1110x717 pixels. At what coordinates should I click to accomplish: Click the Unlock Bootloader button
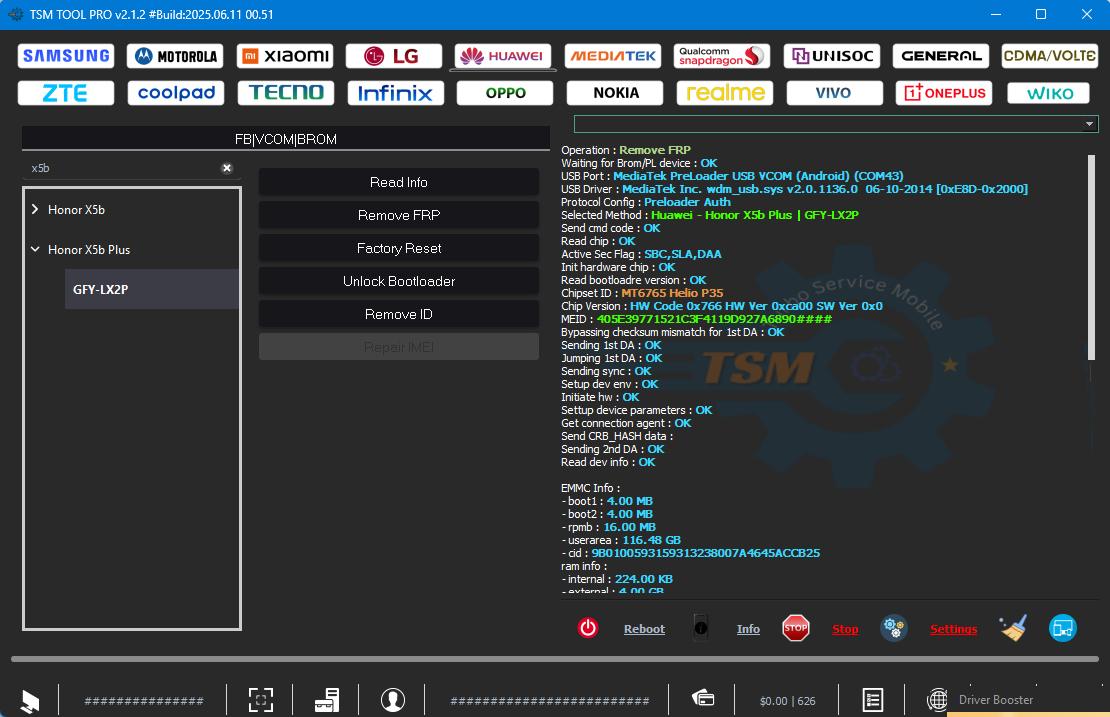click(399, 281)
